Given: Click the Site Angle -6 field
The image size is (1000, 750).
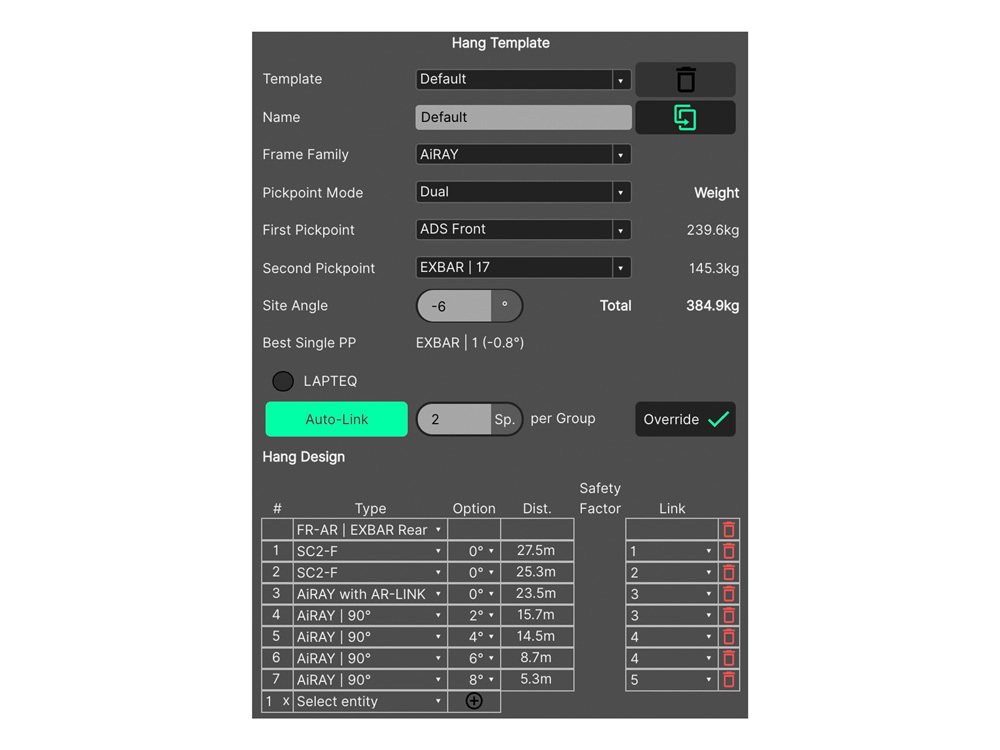Looking at the screenshot, I should coord(454,306).
